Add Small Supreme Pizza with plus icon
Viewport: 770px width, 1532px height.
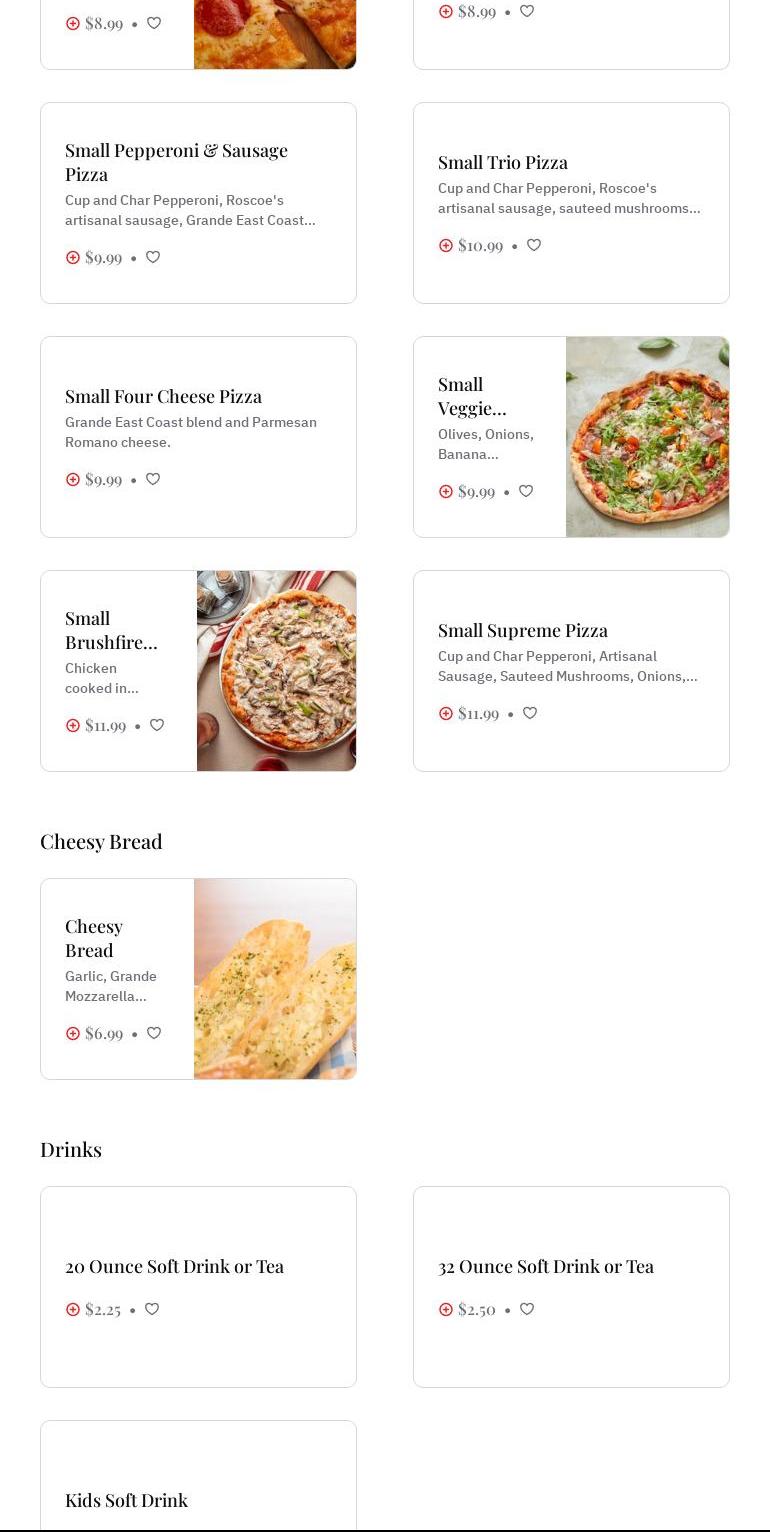[446, 714]
